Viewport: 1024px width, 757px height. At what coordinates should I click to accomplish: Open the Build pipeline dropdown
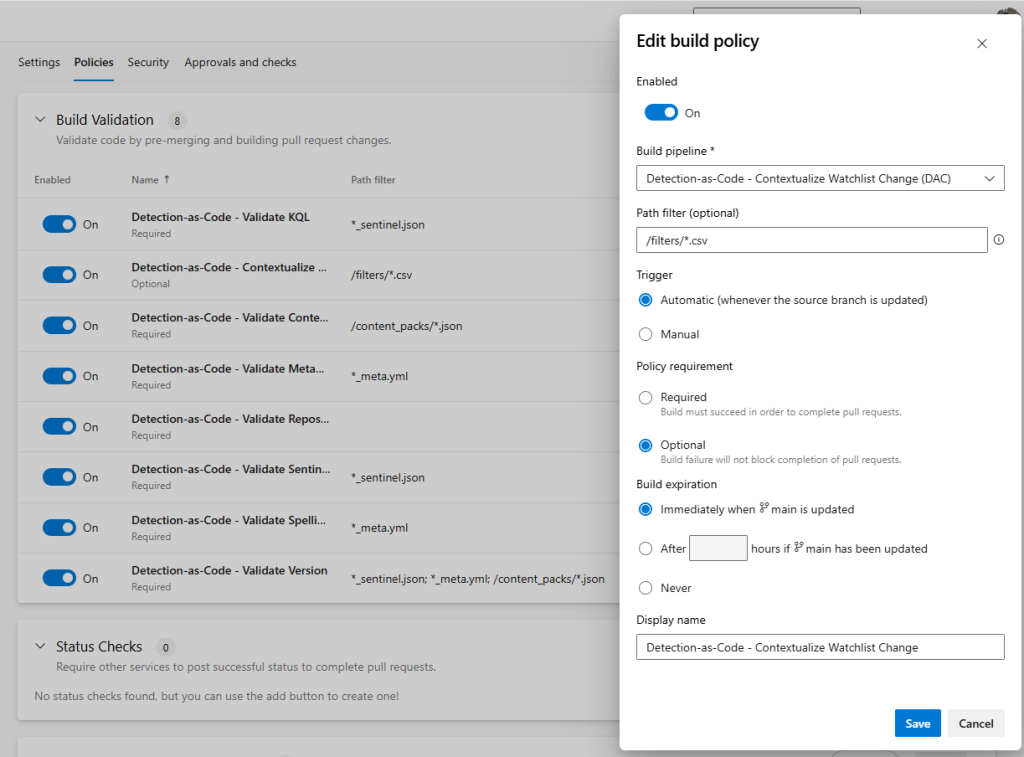[x=820, y=178]
